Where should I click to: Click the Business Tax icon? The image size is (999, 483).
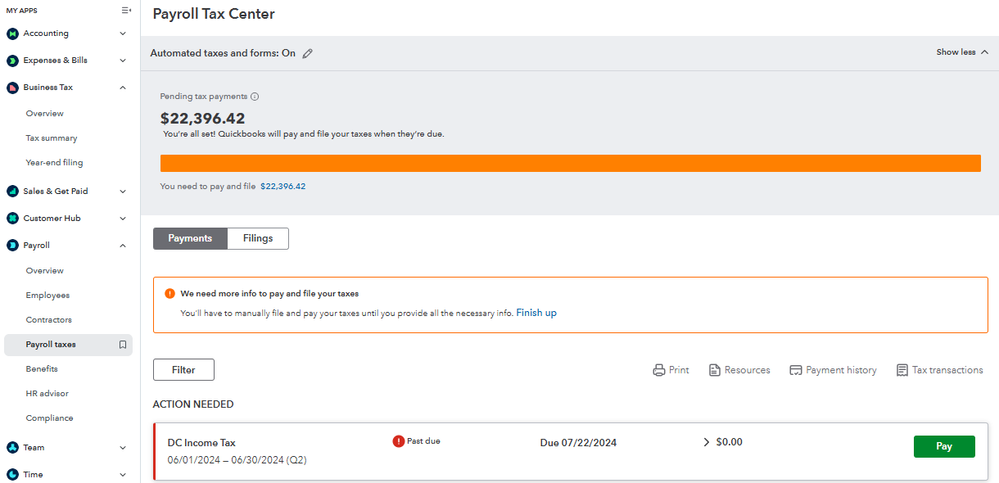click(12, 87)
